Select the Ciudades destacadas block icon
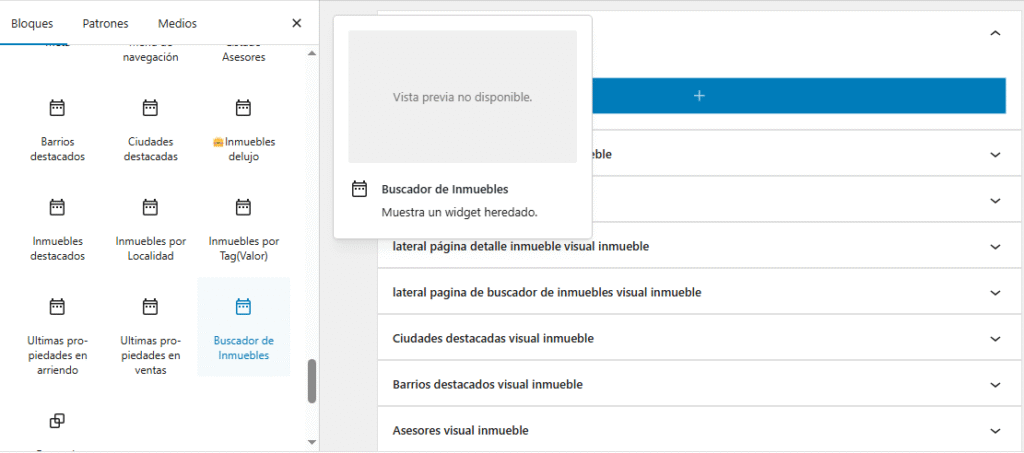Viewport: 1024px width, 453px height. coord(150,107)
